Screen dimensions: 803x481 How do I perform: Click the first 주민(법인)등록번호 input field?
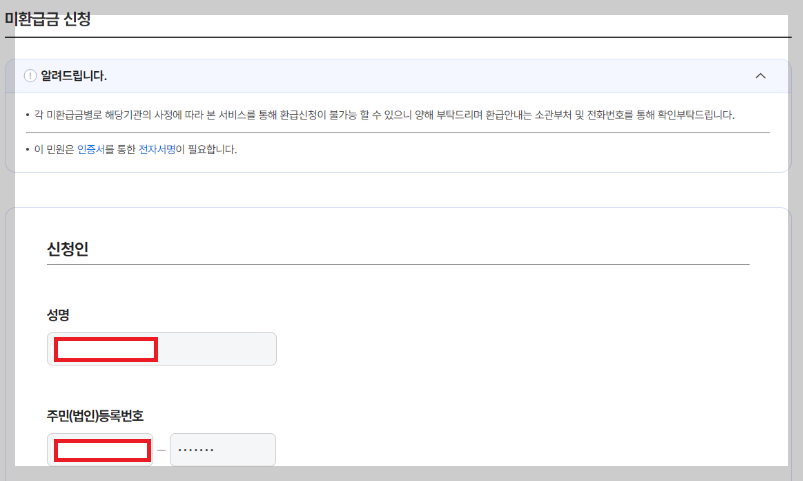[x=100, y=450]
